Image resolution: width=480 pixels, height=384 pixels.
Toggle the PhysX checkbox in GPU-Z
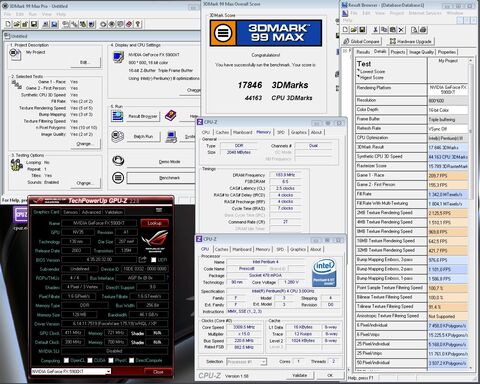[111, 360]
